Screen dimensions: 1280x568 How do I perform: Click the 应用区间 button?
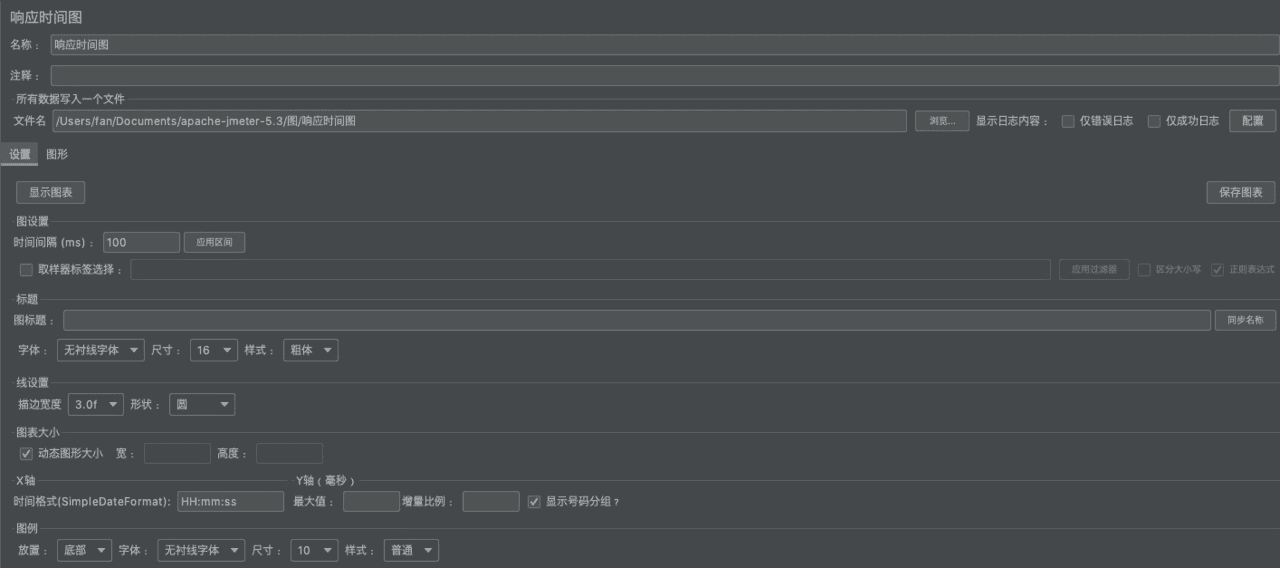point(214,242)
